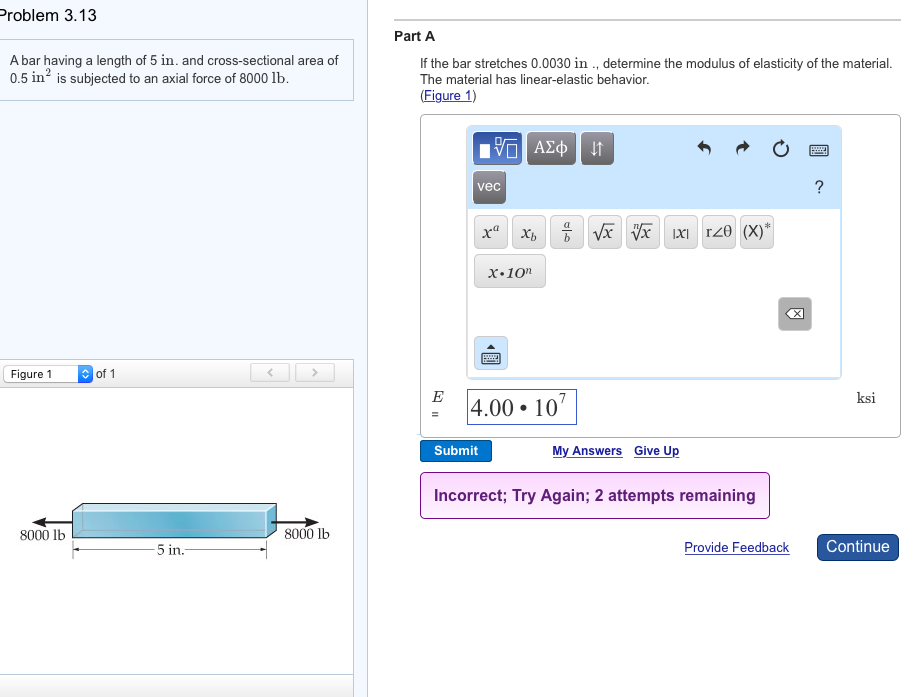This screenshot has width=920, height=697.
Task: Click the next figure chevron
Action: 314,371
